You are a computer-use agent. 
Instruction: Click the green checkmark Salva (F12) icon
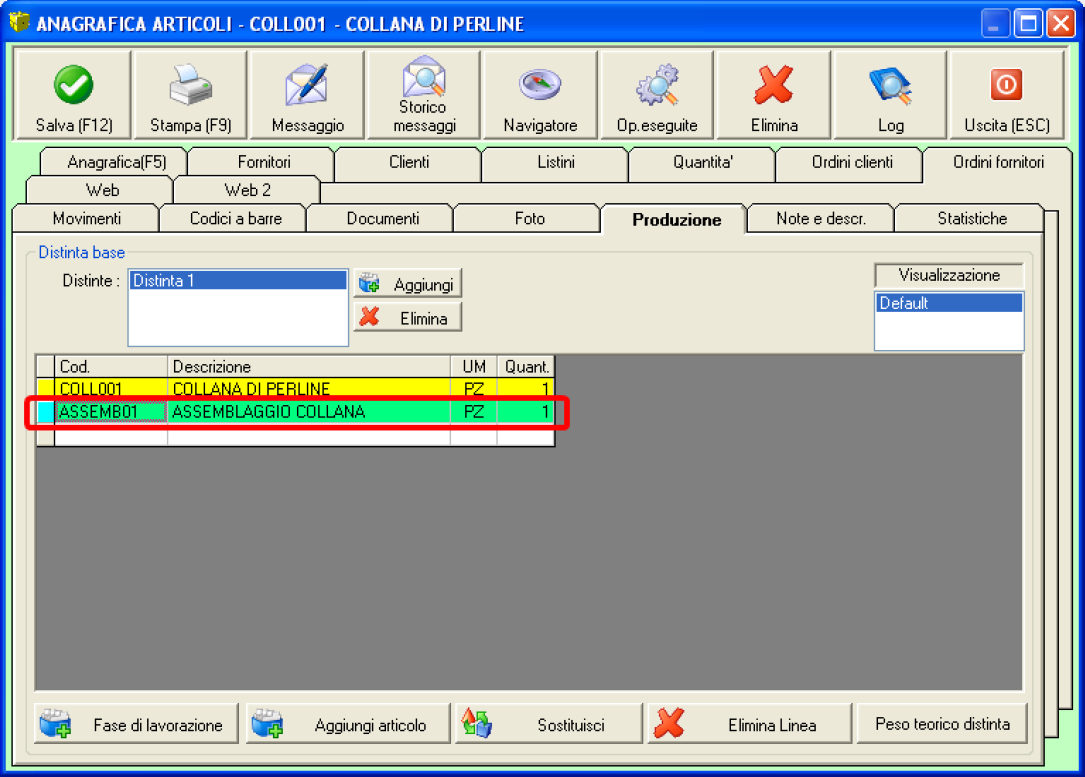coord(73,87)
